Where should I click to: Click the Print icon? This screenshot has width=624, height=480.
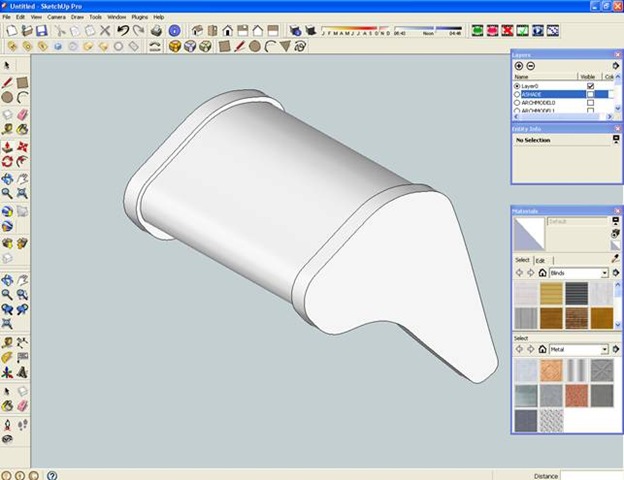coord(155,31)
